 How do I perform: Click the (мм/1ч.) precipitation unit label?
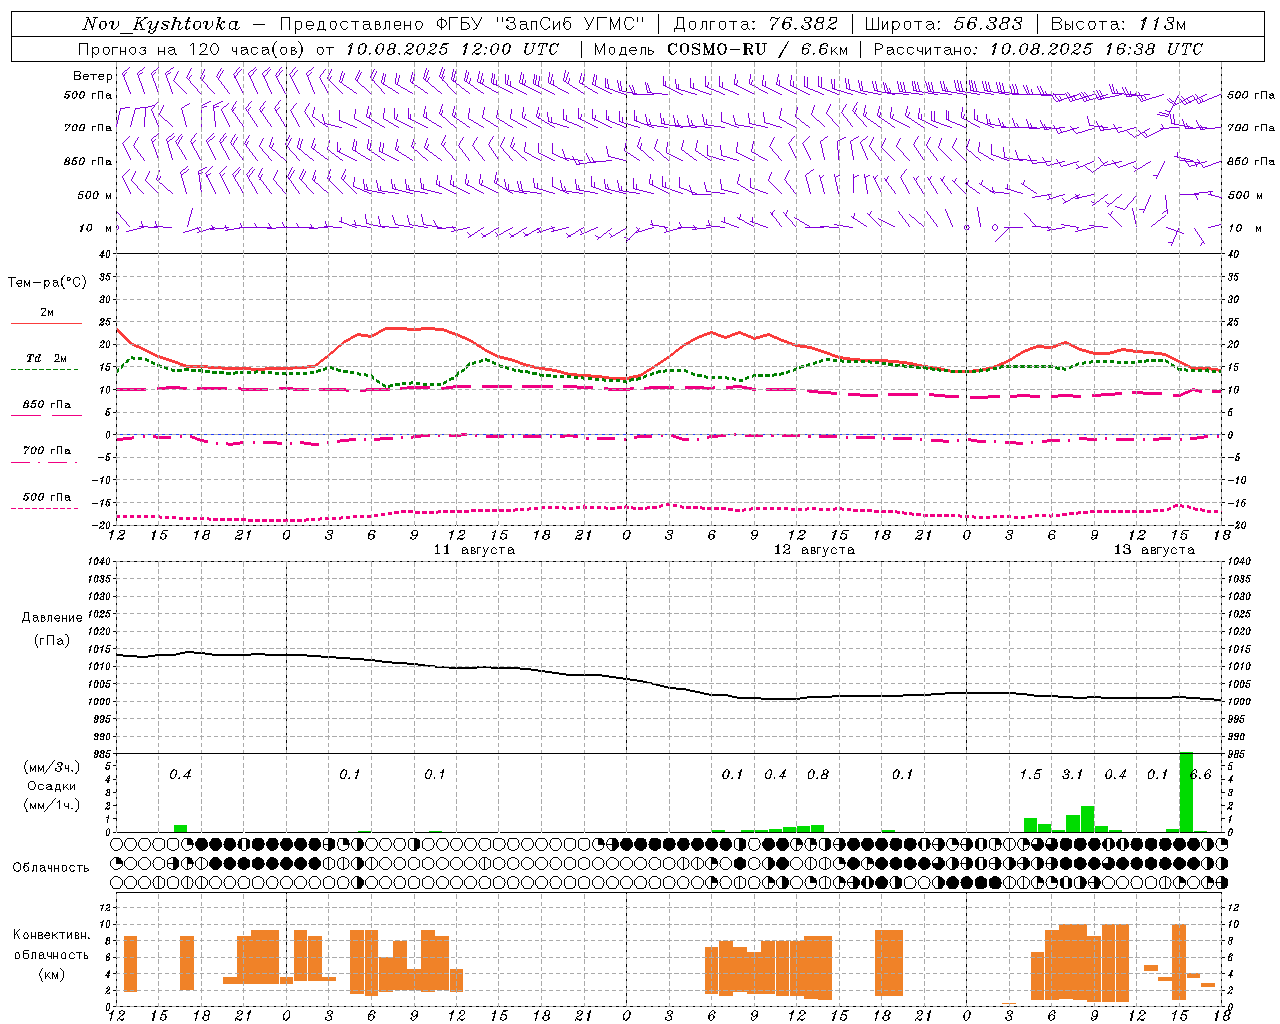tap(51, 805)
